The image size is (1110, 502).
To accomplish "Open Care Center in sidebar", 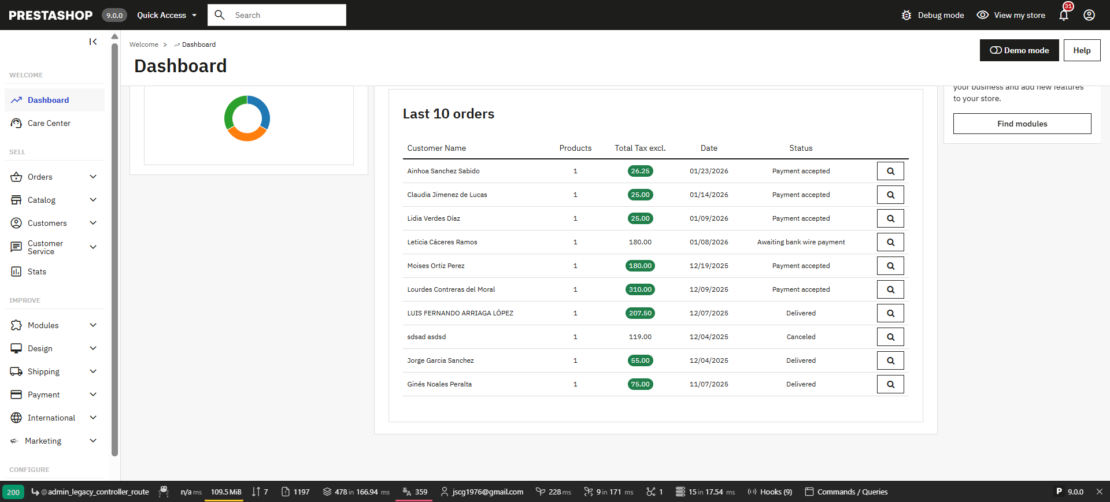I will click(49, 123).
